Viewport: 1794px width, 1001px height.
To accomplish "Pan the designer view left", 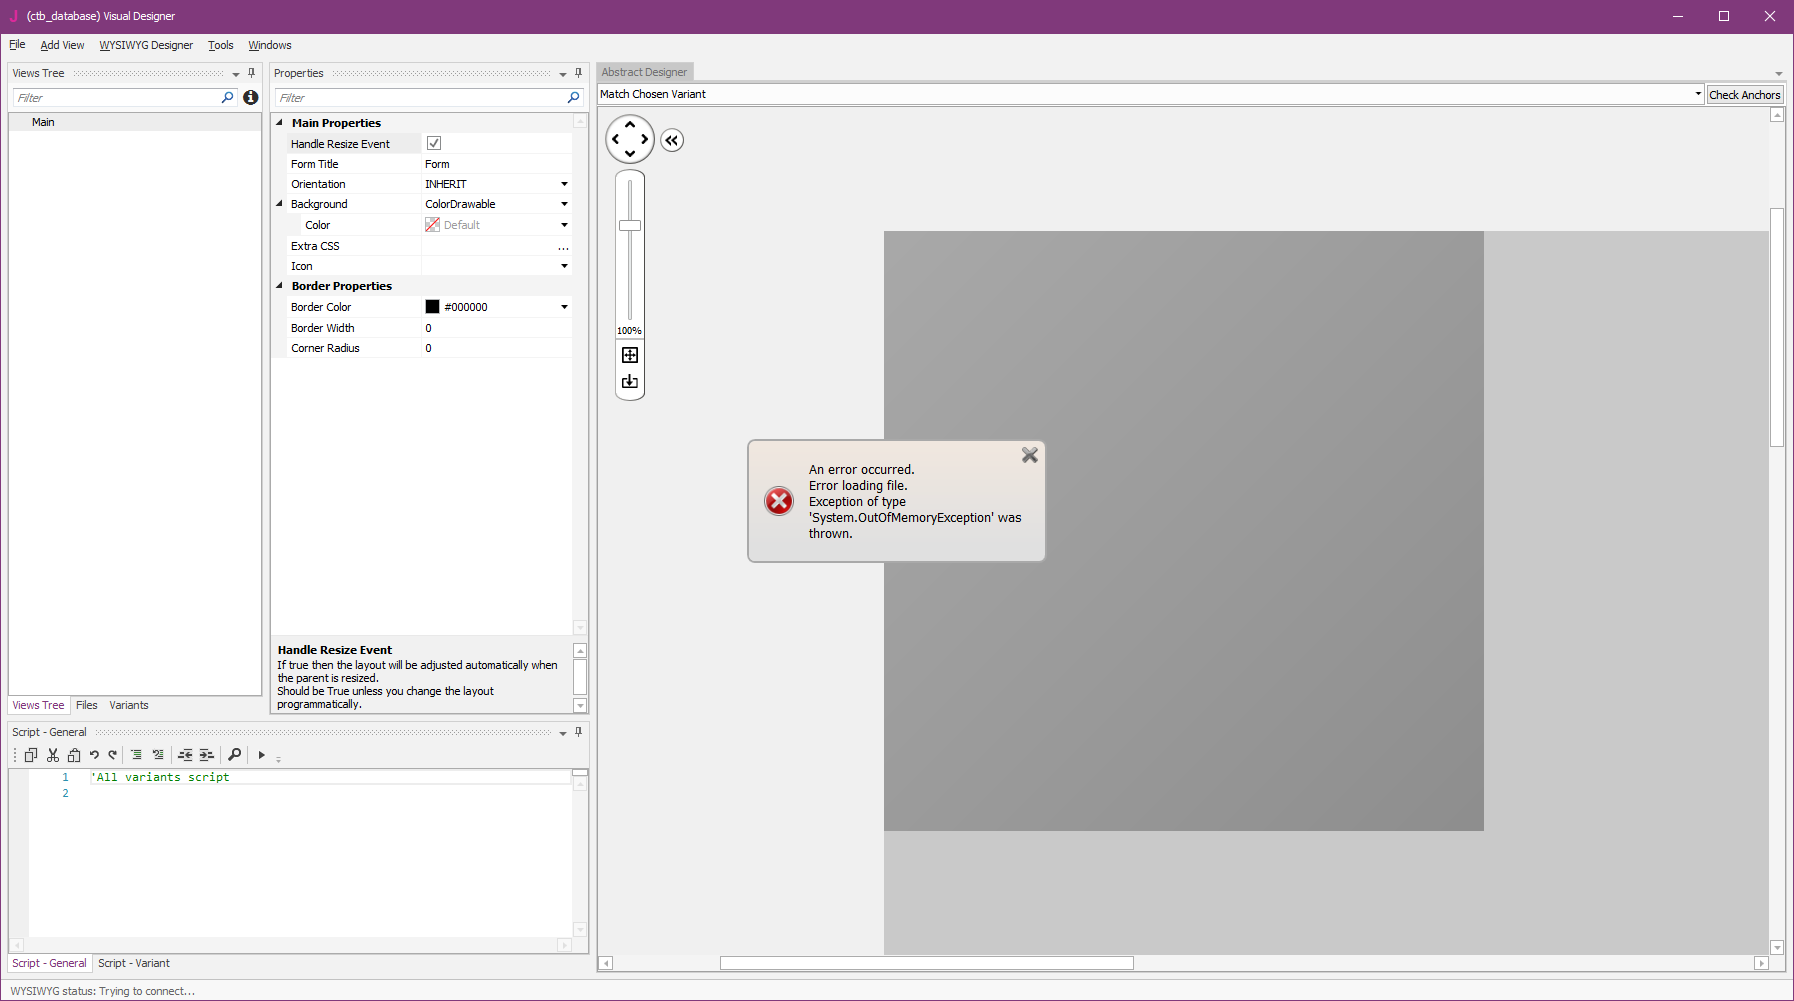I will [615, 139].
